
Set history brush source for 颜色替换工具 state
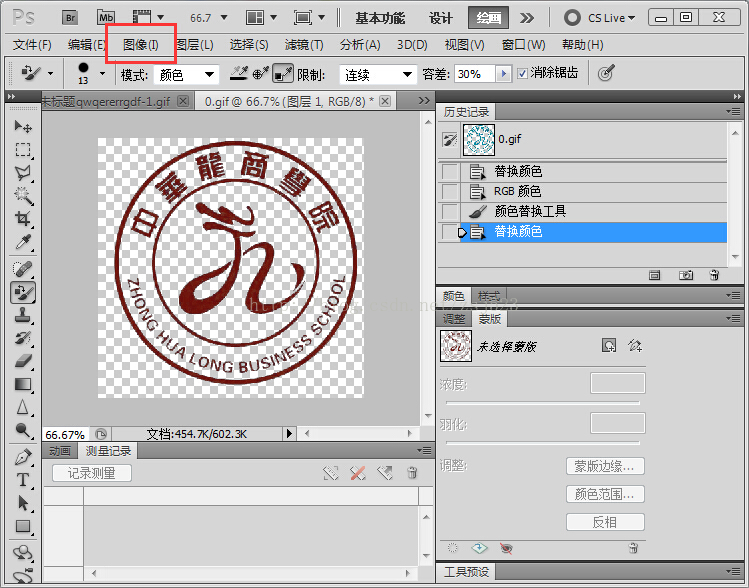coord(449,211)
